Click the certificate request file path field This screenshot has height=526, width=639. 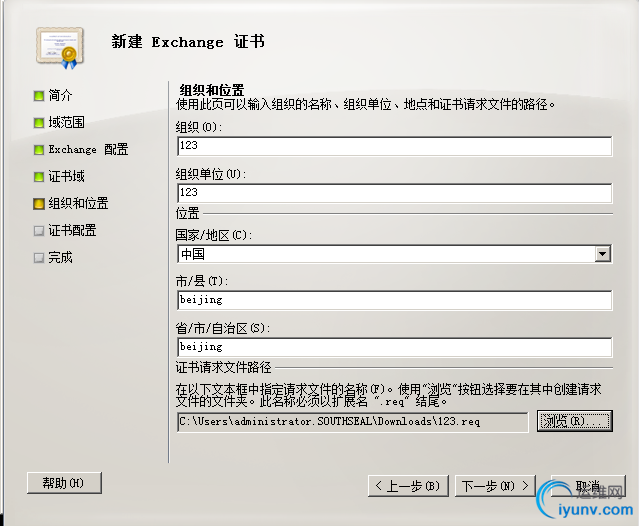click(353, 422)
